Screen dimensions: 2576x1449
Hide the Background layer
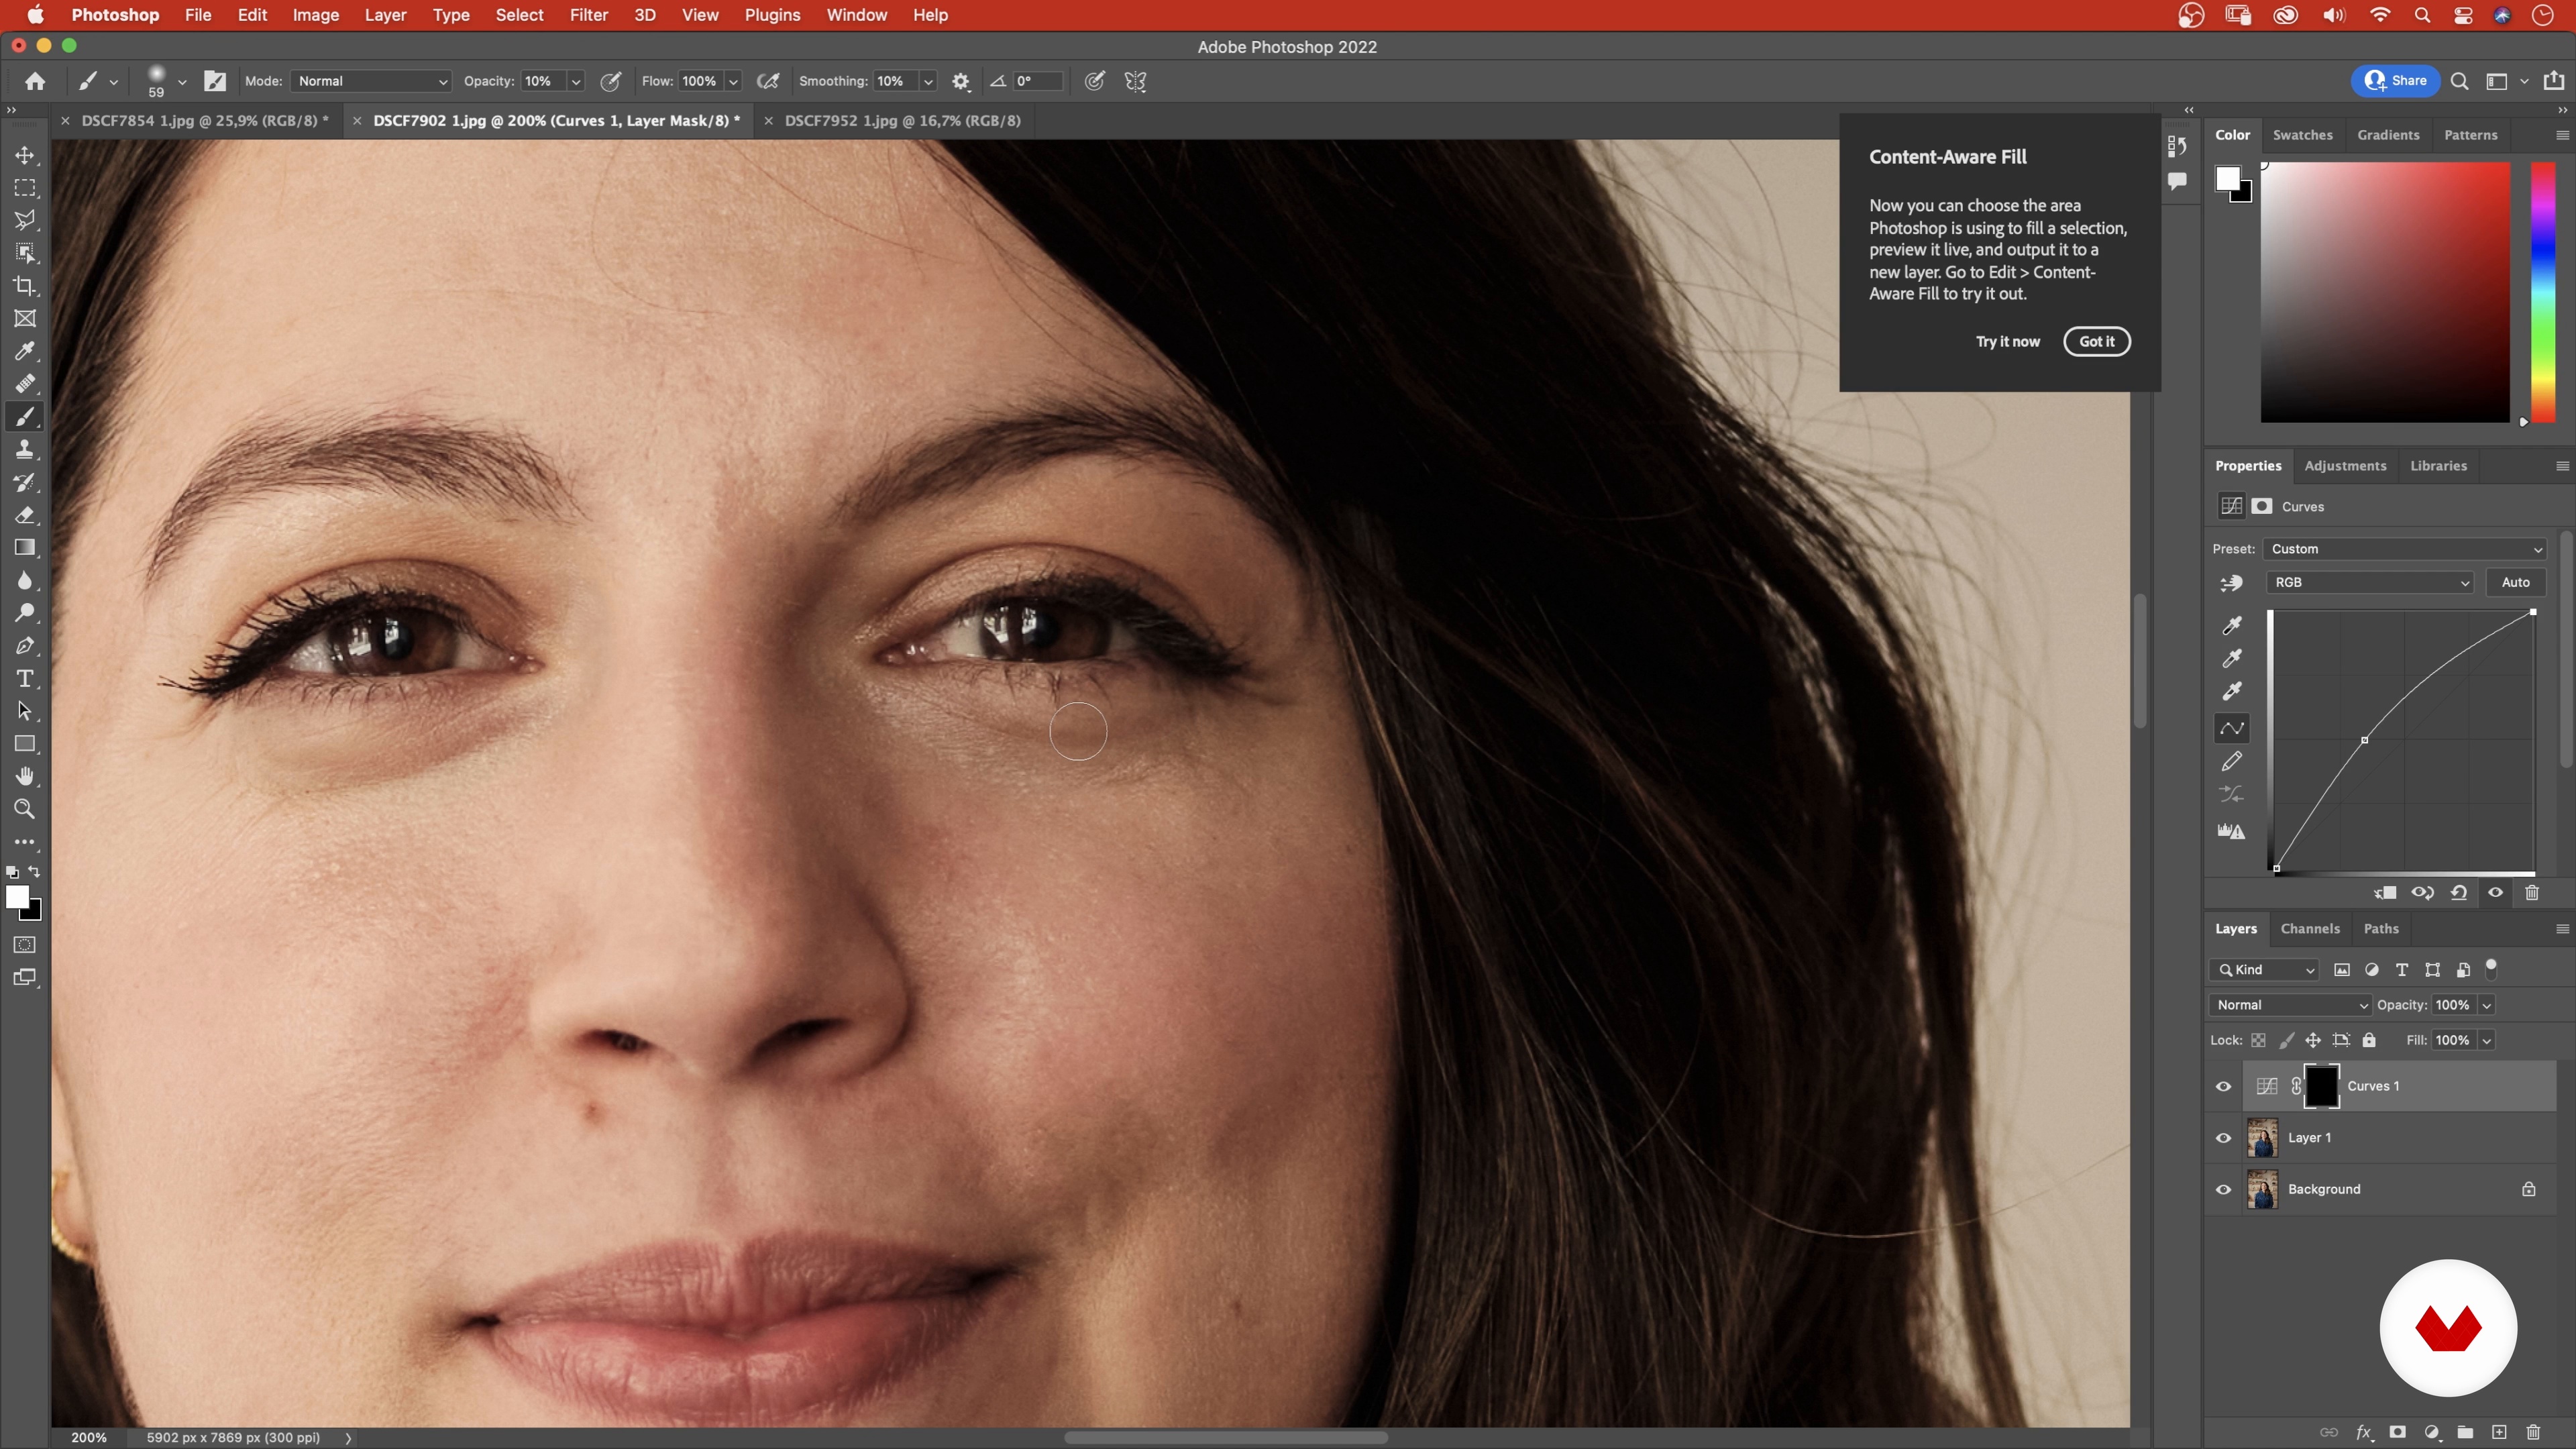coord(2223,1190)
